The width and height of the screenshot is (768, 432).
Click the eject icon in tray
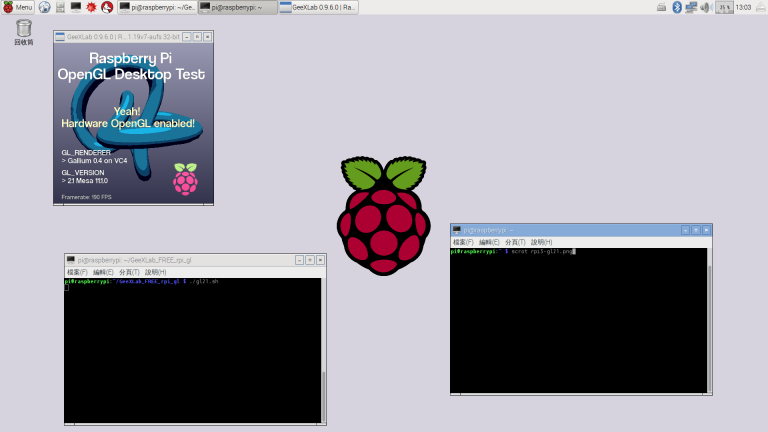point(761,7)
